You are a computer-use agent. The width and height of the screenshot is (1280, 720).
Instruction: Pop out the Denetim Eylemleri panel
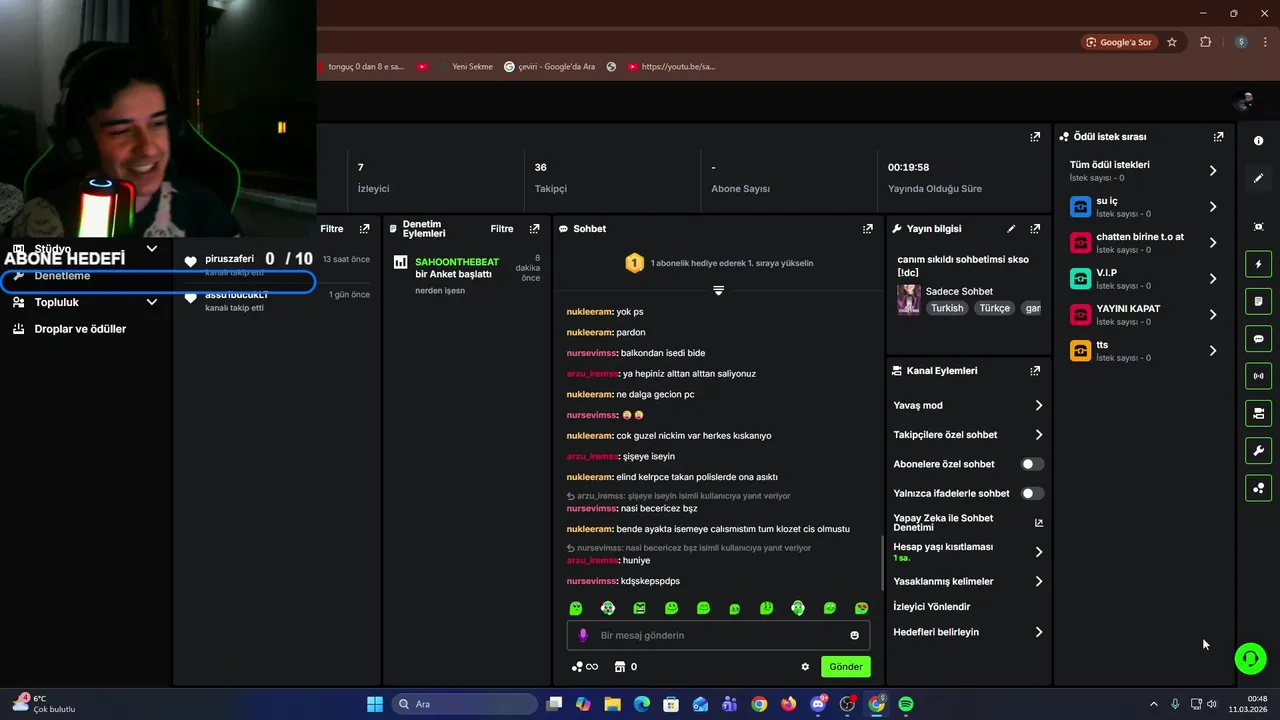(535, 229)
